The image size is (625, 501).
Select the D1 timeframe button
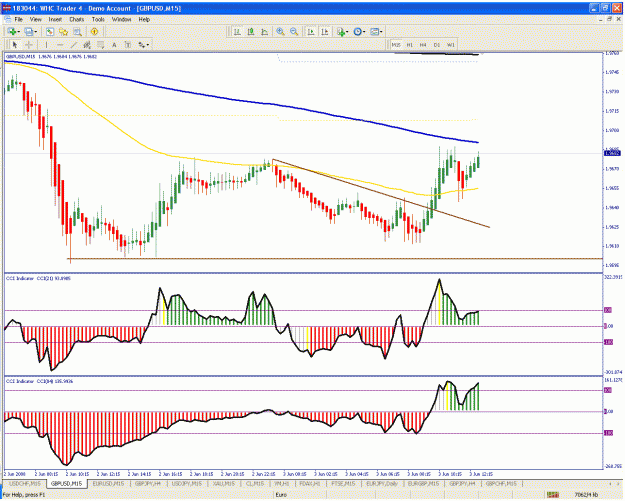pyautogui.click(x=437, y=45)
